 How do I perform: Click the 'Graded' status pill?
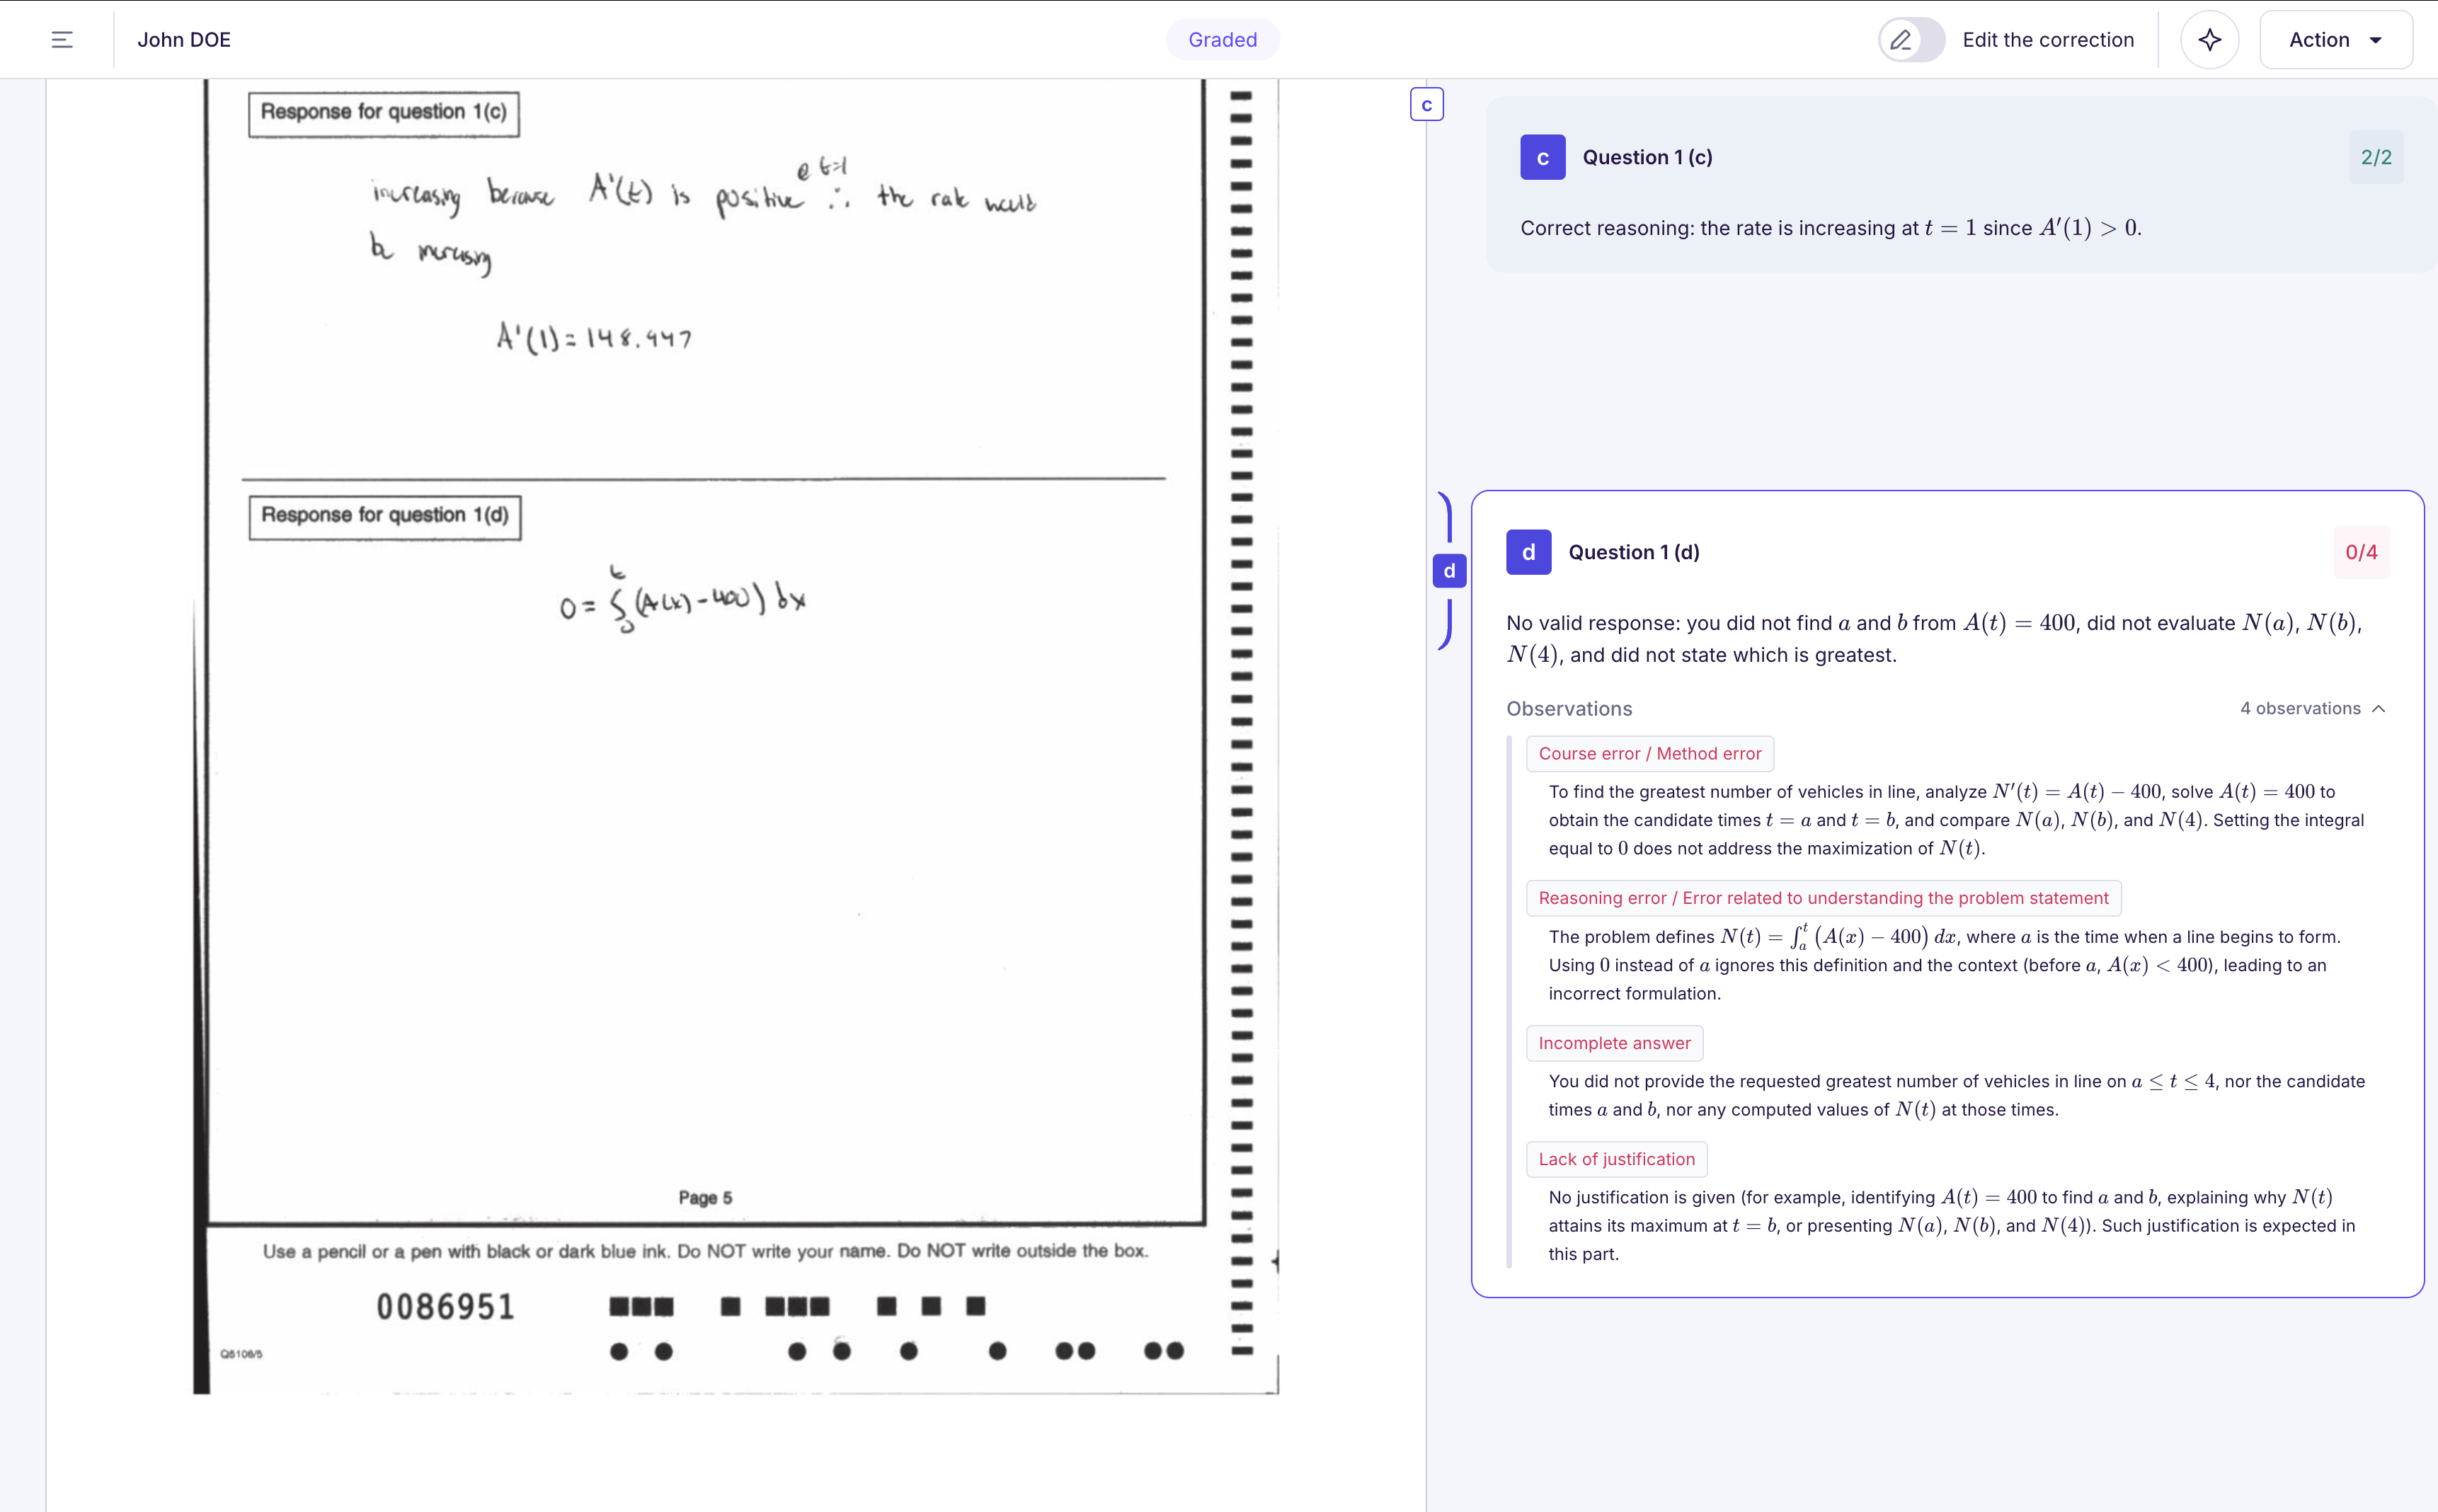[x=1222, y=39]
